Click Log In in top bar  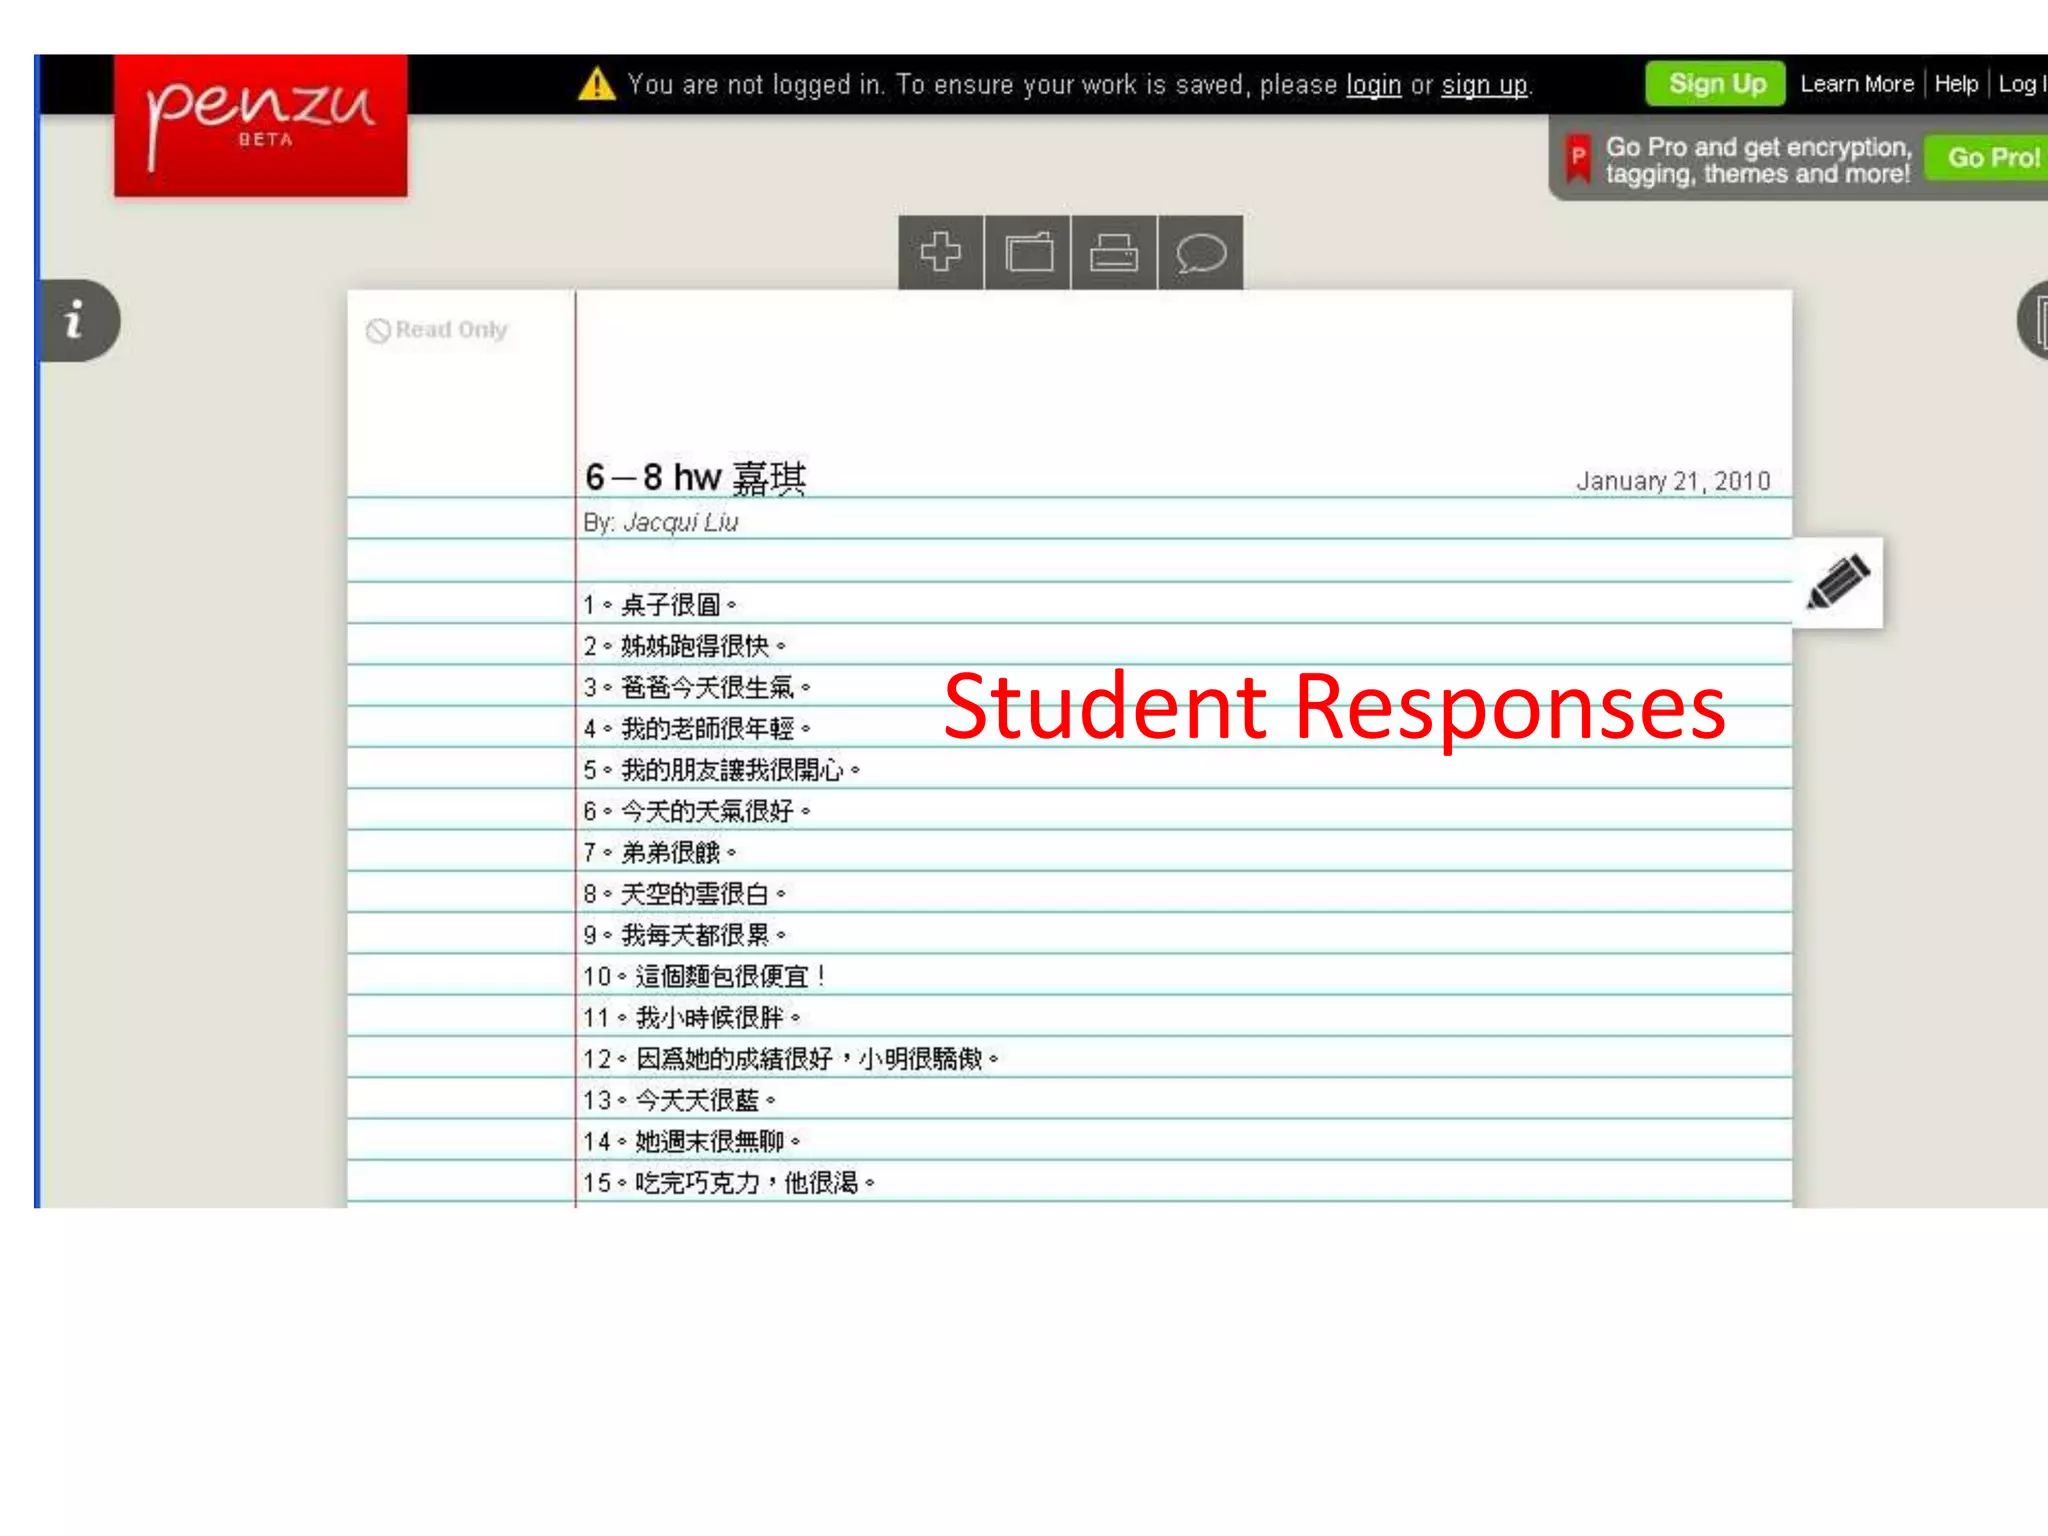pos(2022,84)
